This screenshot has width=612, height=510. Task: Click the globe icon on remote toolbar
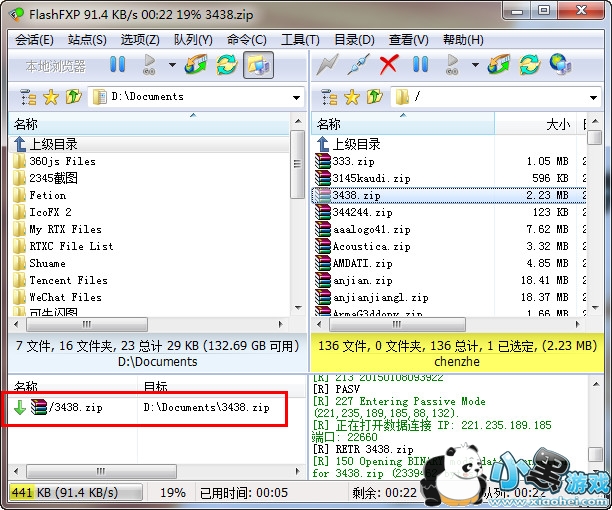tap(560, 66)
